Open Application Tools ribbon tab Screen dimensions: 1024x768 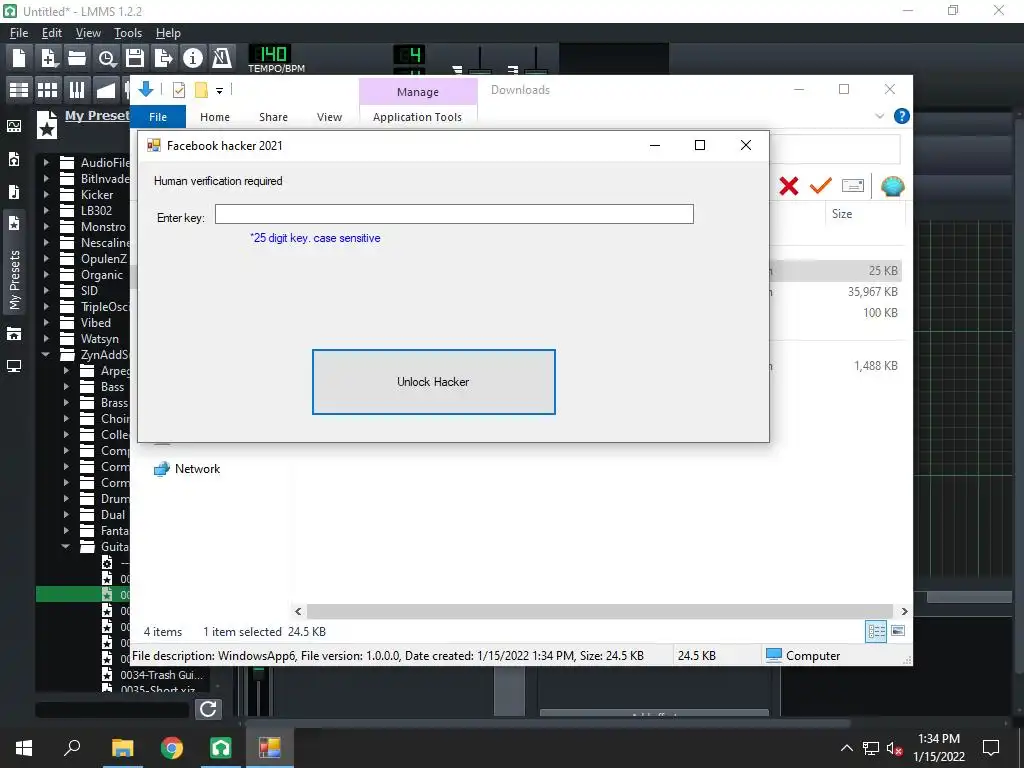[417, 117]
